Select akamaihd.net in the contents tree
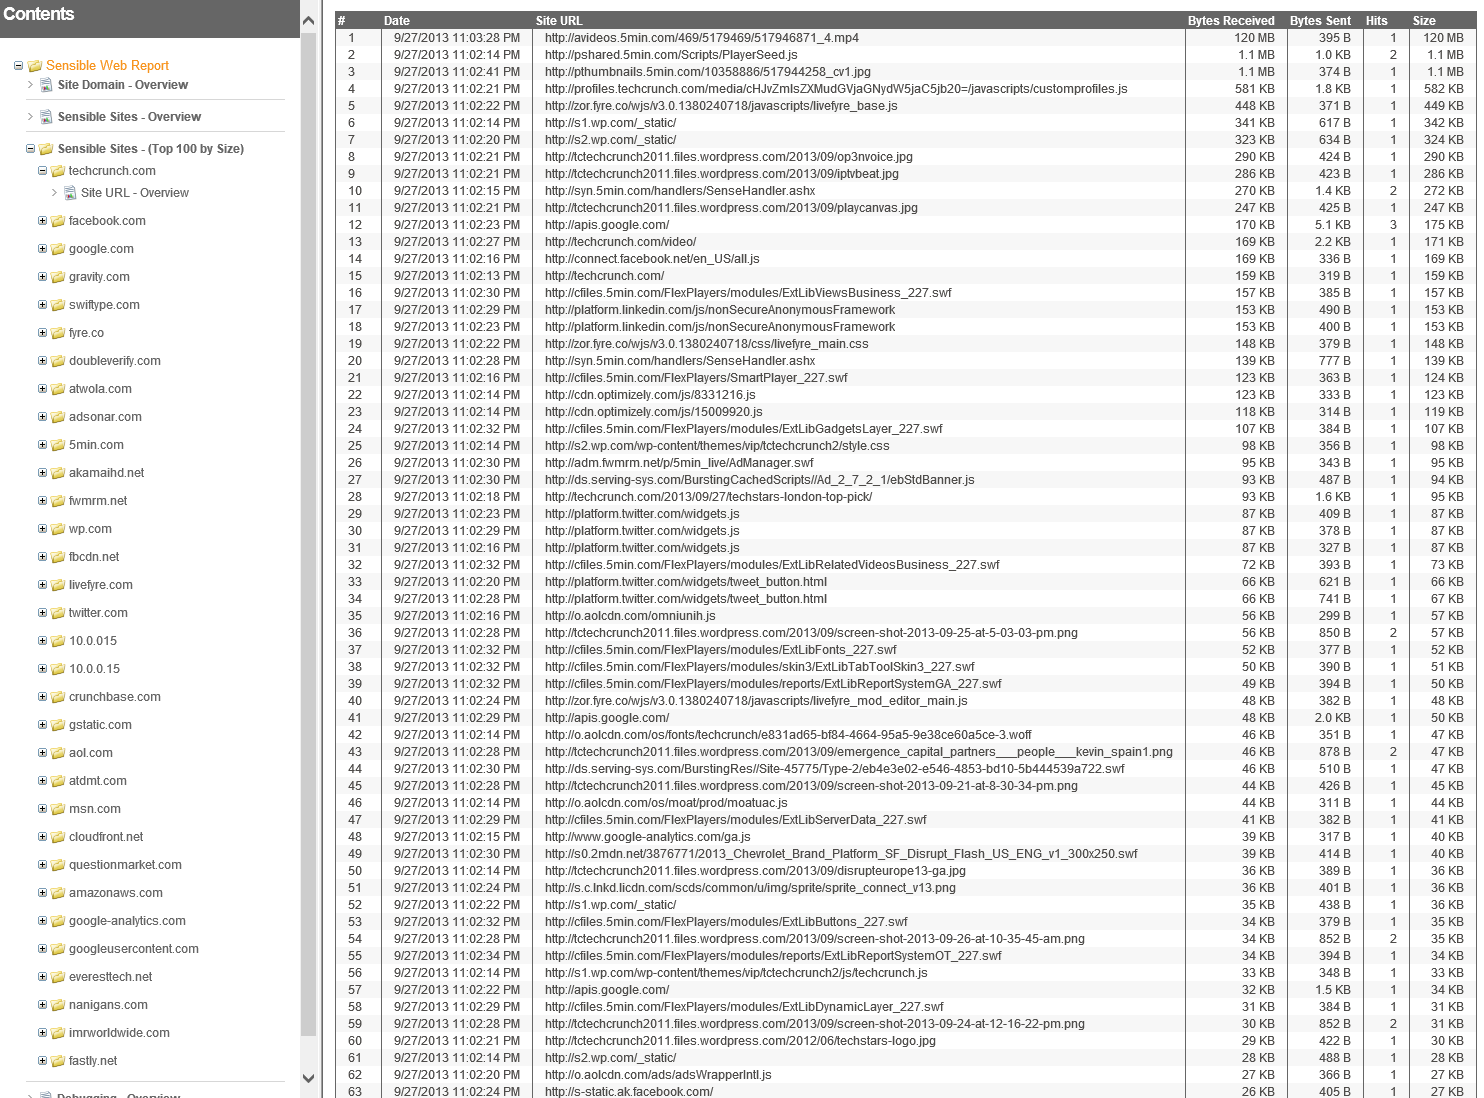Screen dimensions: 1484x1098 106,473
